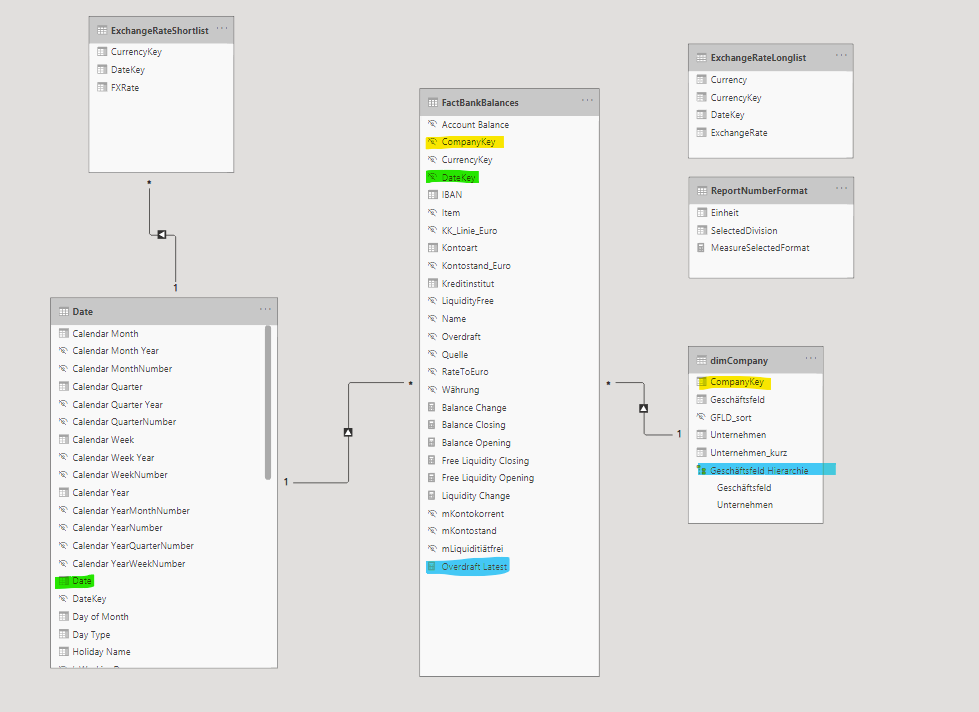The height and width of the screenshot is (712, 979).
Task: Click table icon in ExchangeRateLonglist header
Action: pos(701,57)
